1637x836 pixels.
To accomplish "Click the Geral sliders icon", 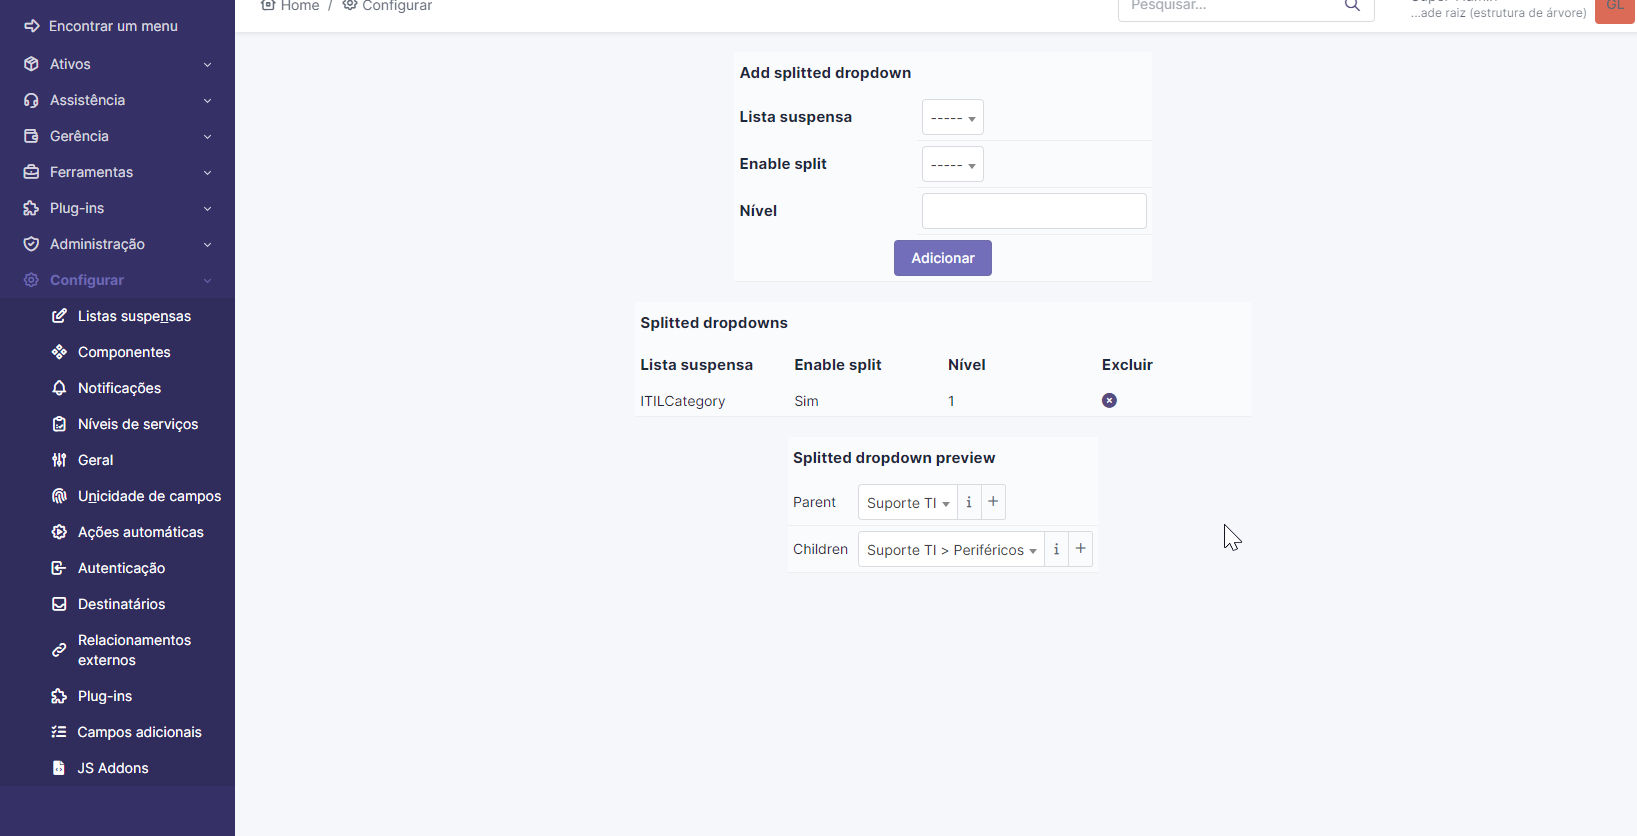I will (59, 460).
